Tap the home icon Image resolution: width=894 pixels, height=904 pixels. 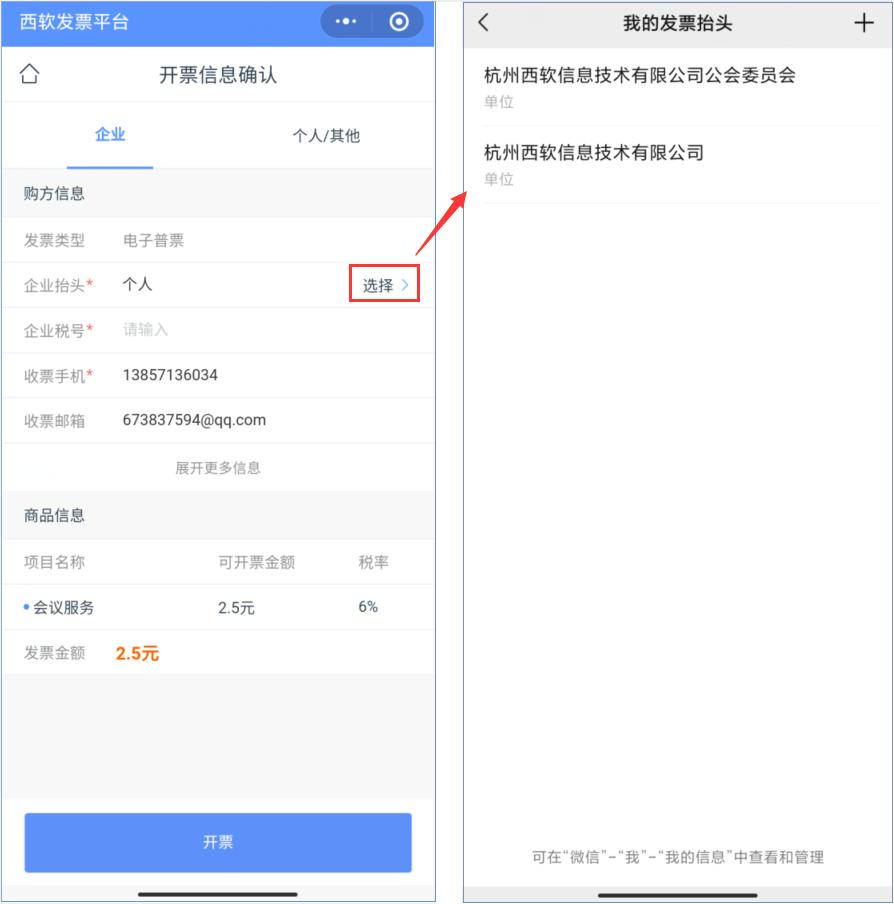click(29, 74)
